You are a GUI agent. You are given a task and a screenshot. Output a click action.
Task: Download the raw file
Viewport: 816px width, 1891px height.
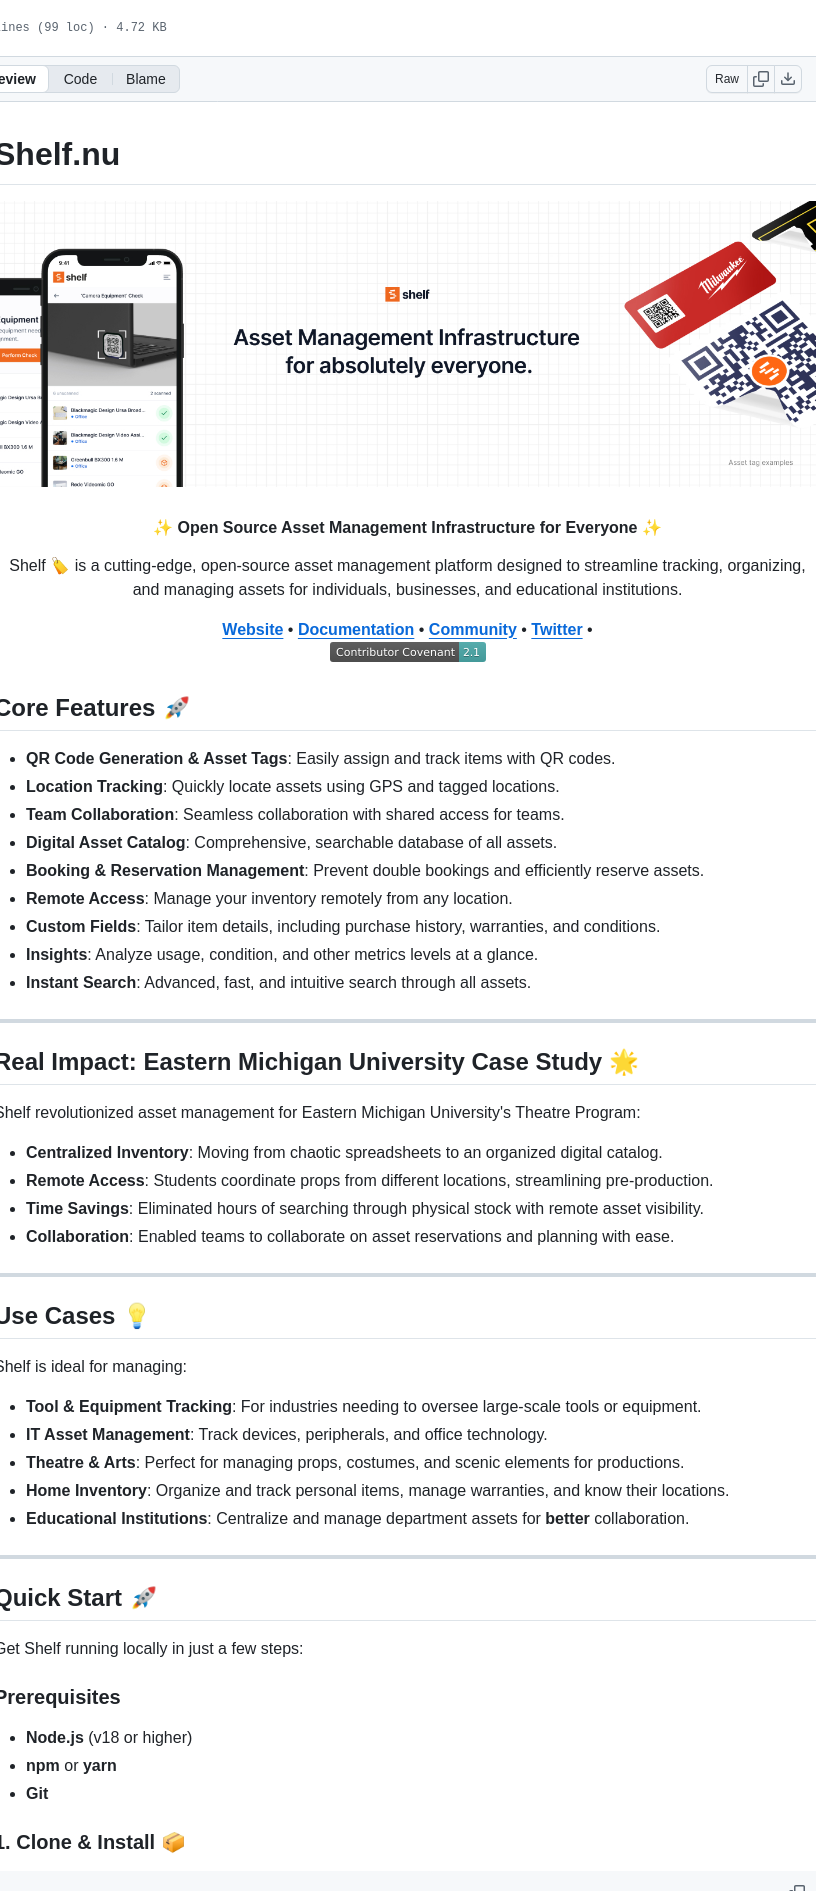pos(788,79)
